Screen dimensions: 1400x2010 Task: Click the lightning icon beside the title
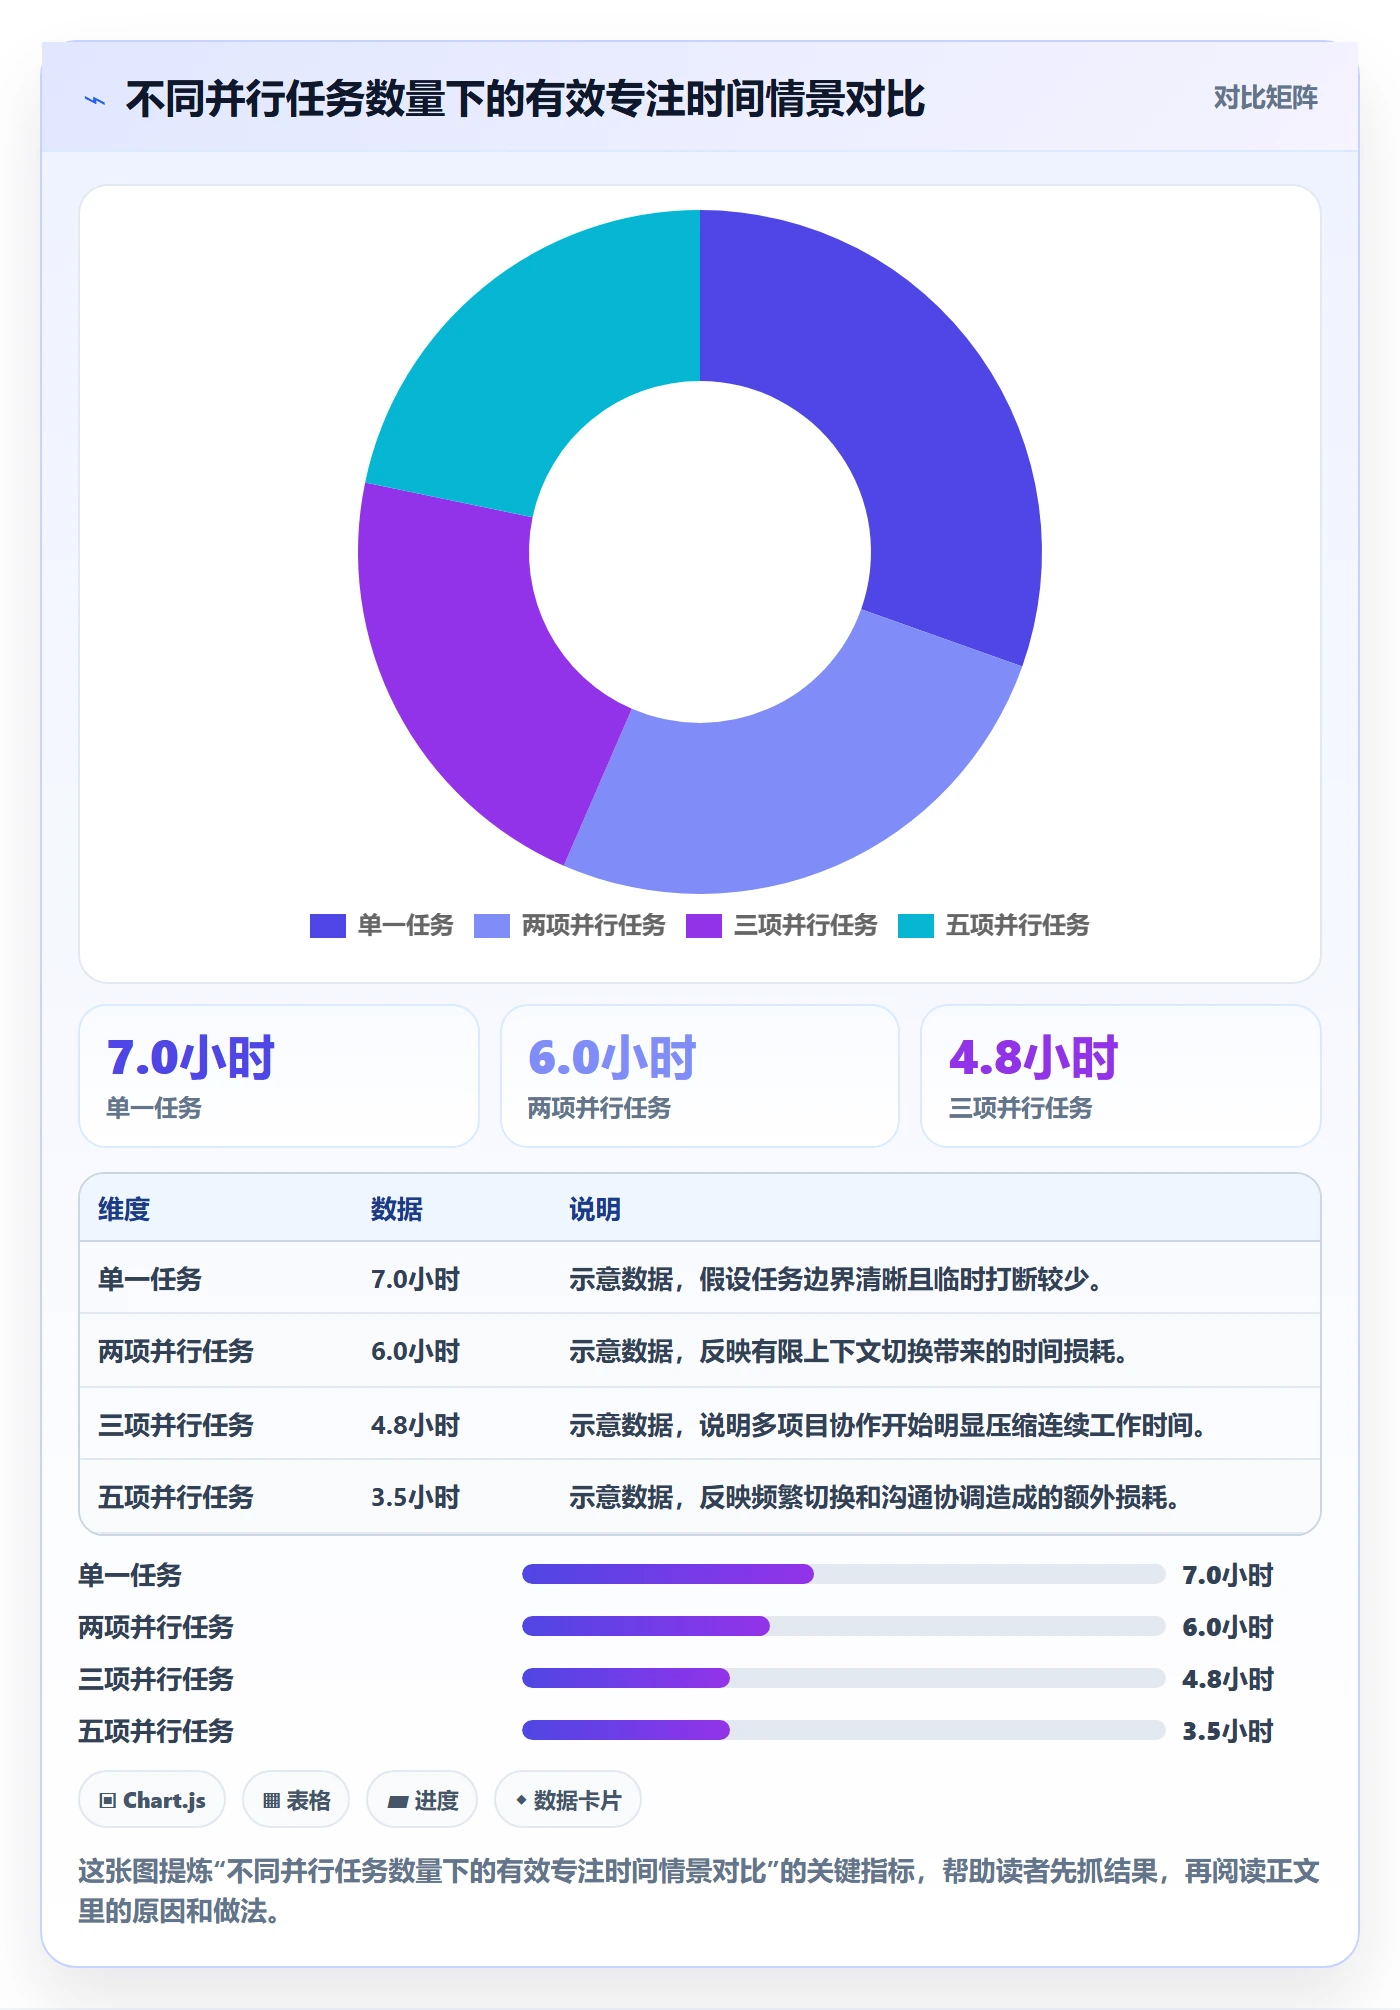pyautogui.click(x=95, y=100)
